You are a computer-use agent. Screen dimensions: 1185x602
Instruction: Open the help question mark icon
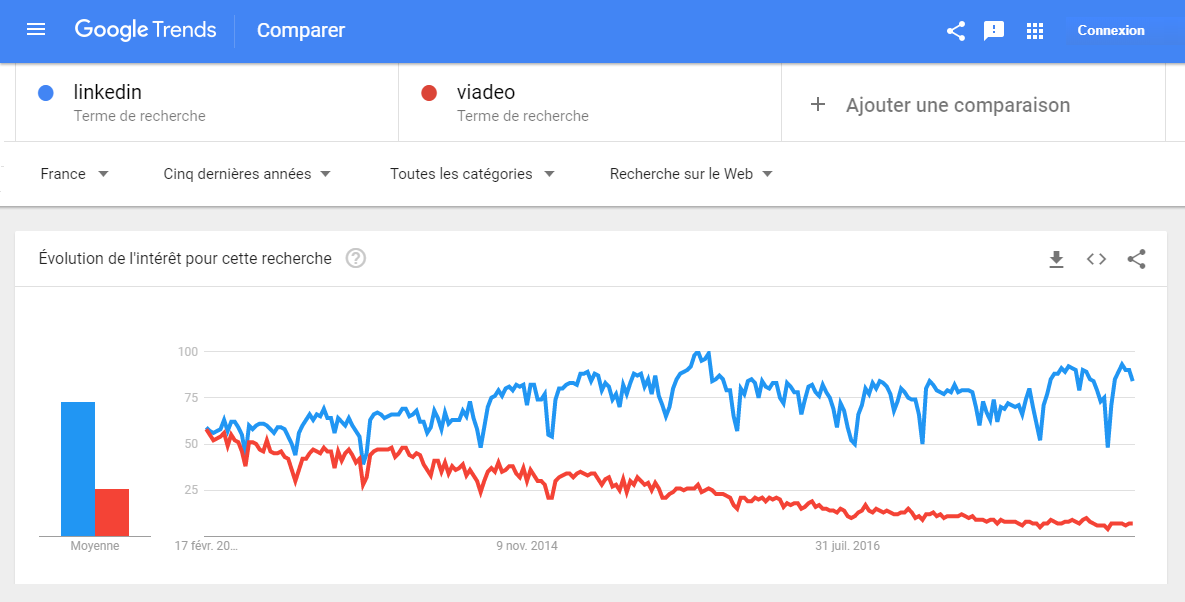click(x=356, y=258)
